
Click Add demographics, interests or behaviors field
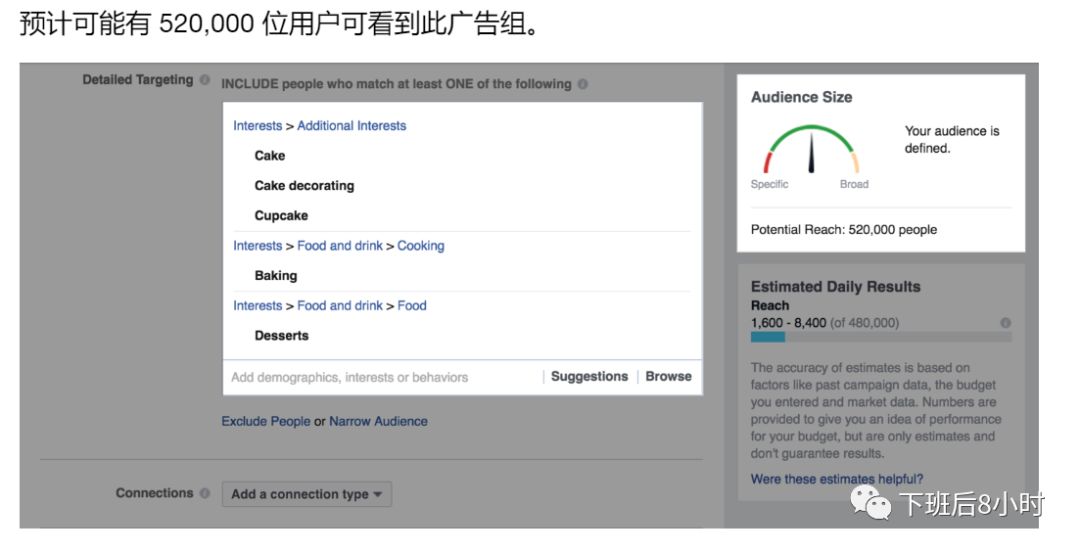pyautogui.click(x=382, y=377)
